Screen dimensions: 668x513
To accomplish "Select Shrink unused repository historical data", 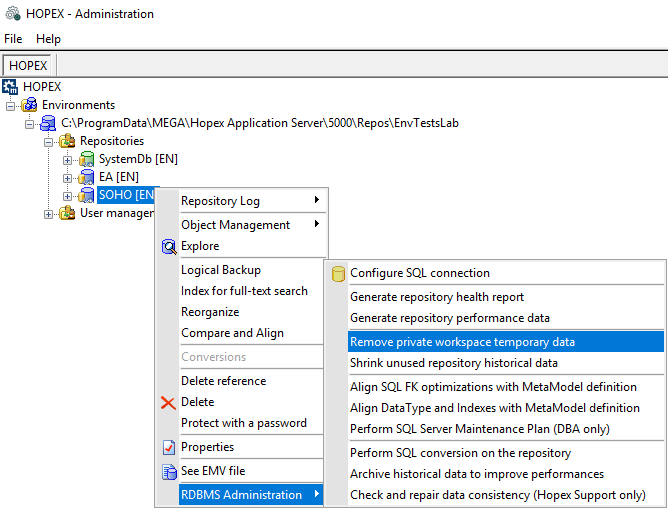I will coord(506,363).
